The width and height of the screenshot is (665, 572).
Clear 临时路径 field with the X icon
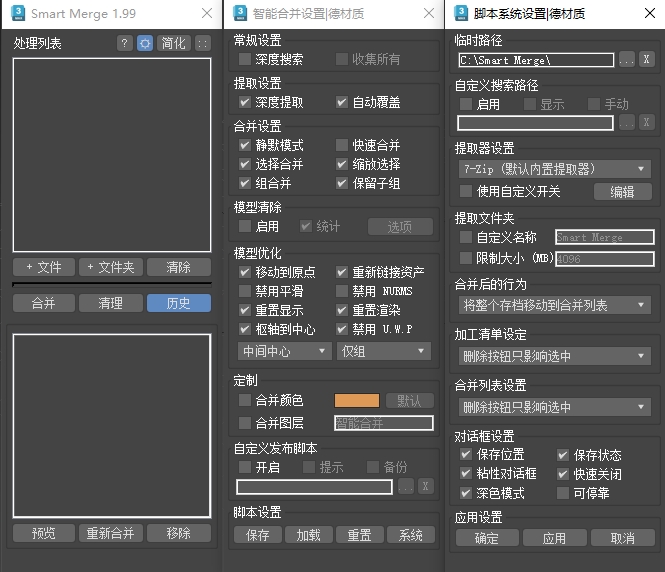[x=646, y=60]
